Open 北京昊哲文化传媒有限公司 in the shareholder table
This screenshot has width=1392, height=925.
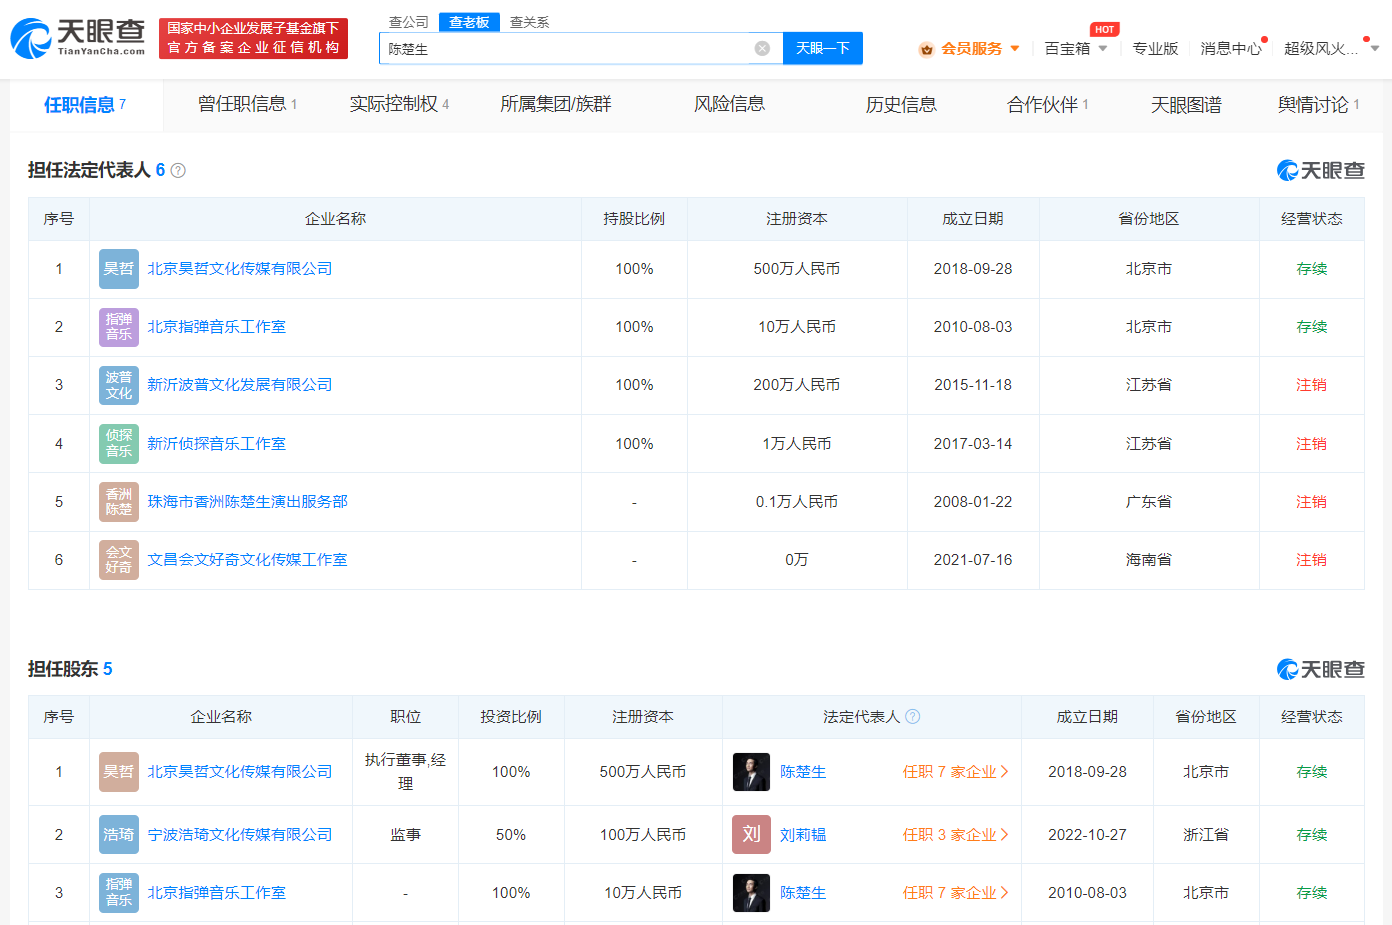coord(240,772)
